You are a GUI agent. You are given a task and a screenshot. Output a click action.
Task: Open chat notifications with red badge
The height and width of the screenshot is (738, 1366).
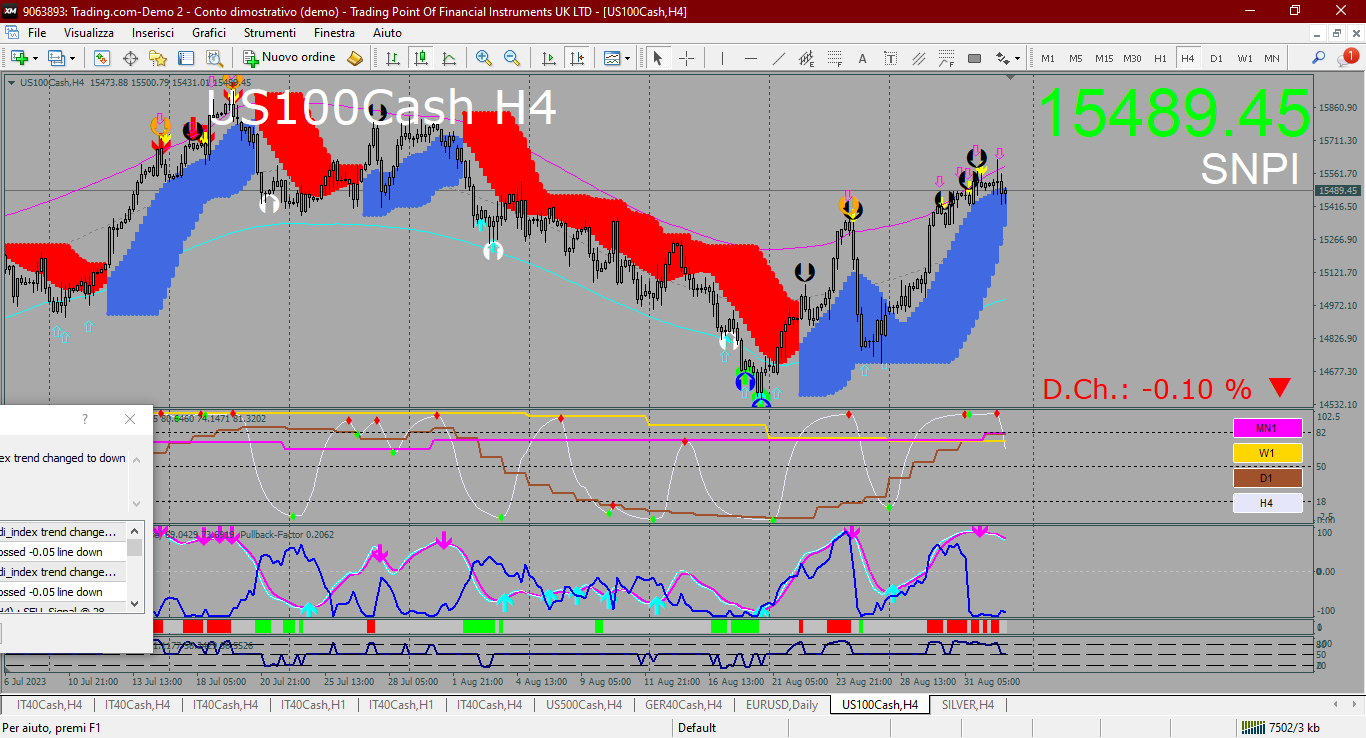point(1348,58)
